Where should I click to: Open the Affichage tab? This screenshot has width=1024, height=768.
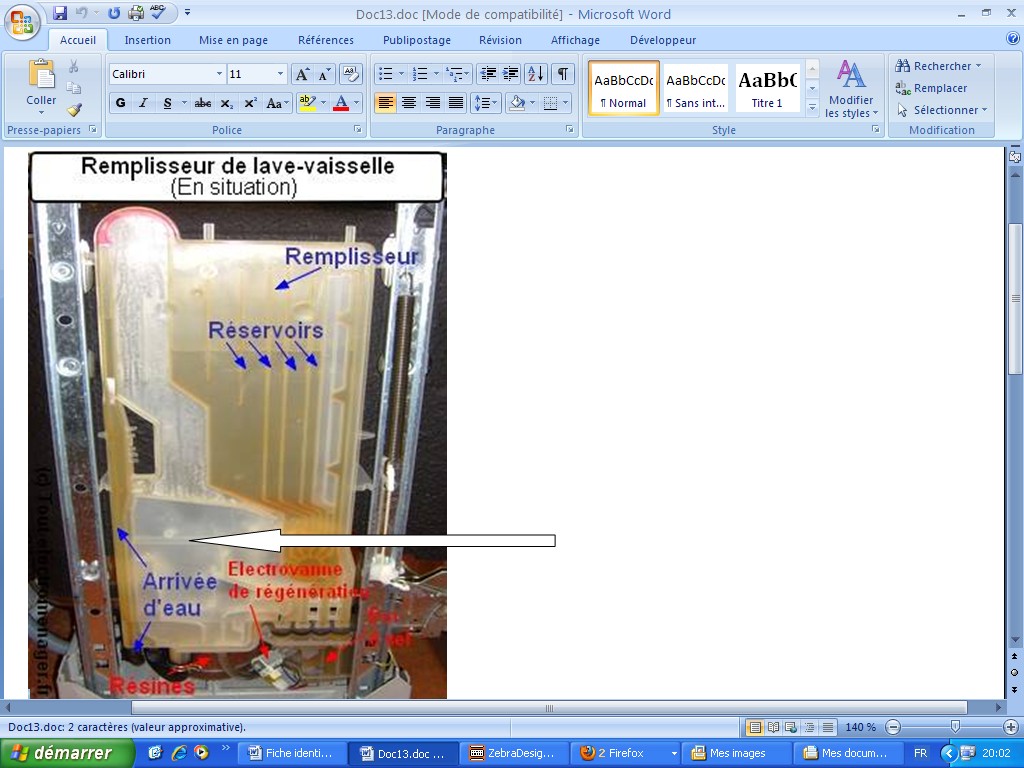tap(575, 40)
